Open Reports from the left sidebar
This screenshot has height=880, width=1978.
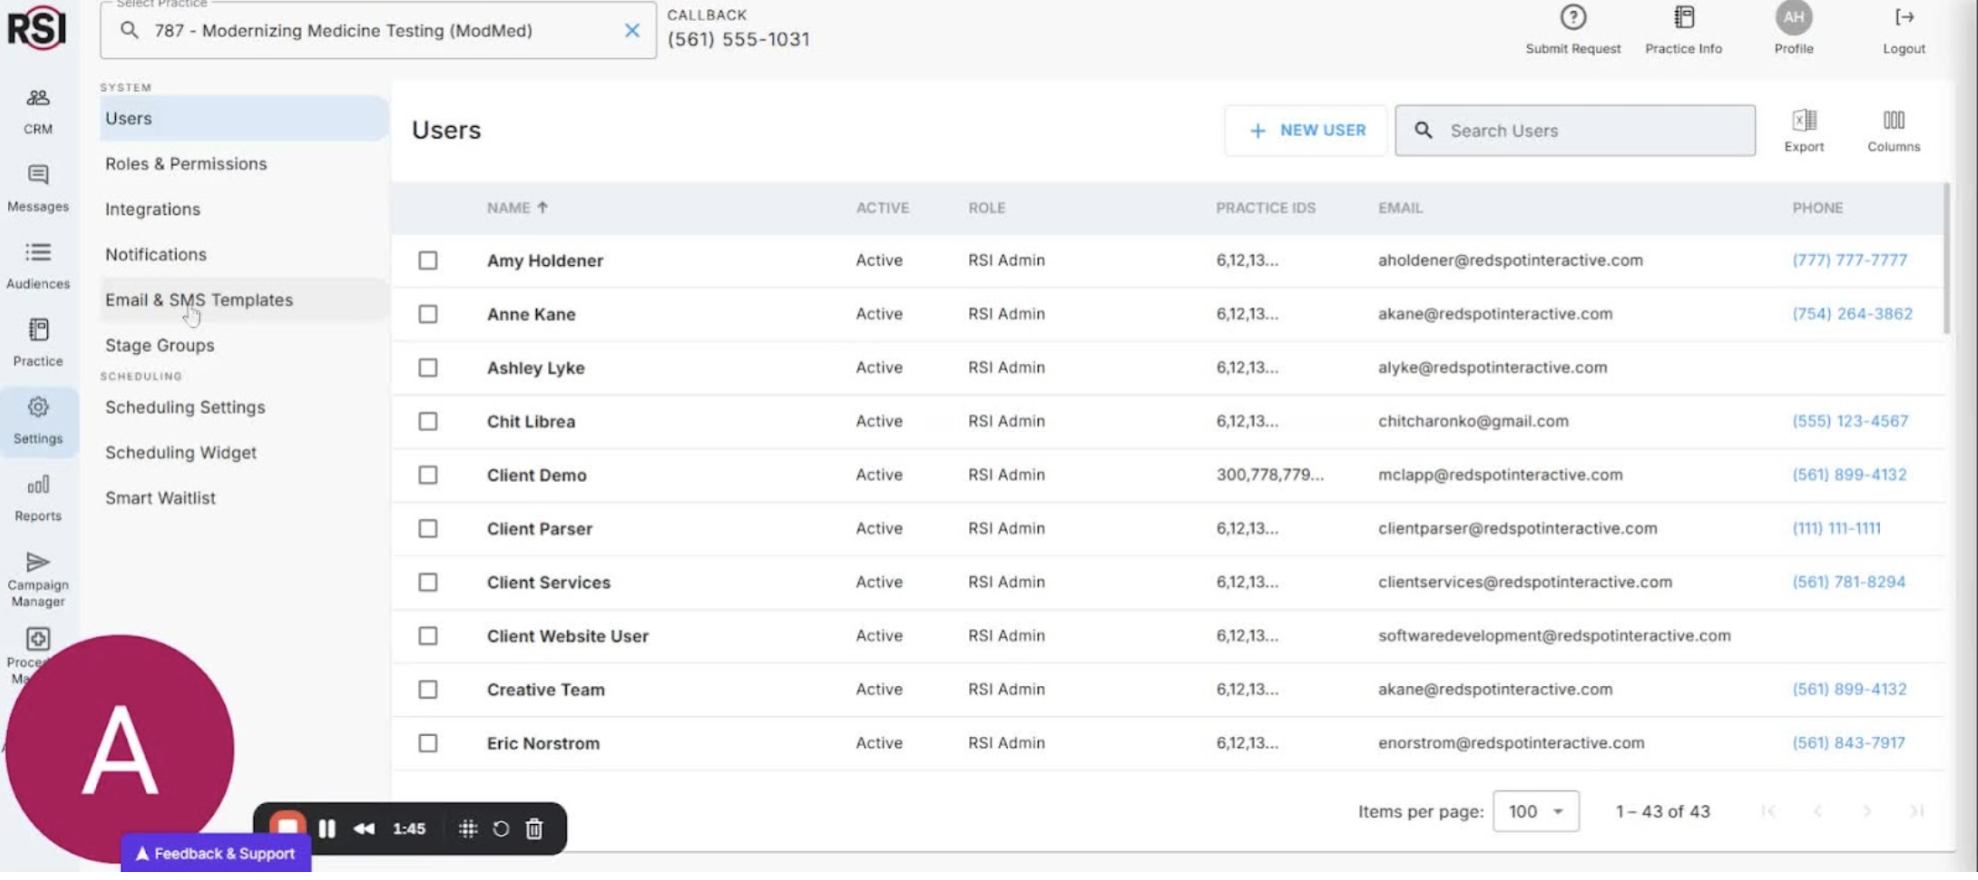(38, 497)
